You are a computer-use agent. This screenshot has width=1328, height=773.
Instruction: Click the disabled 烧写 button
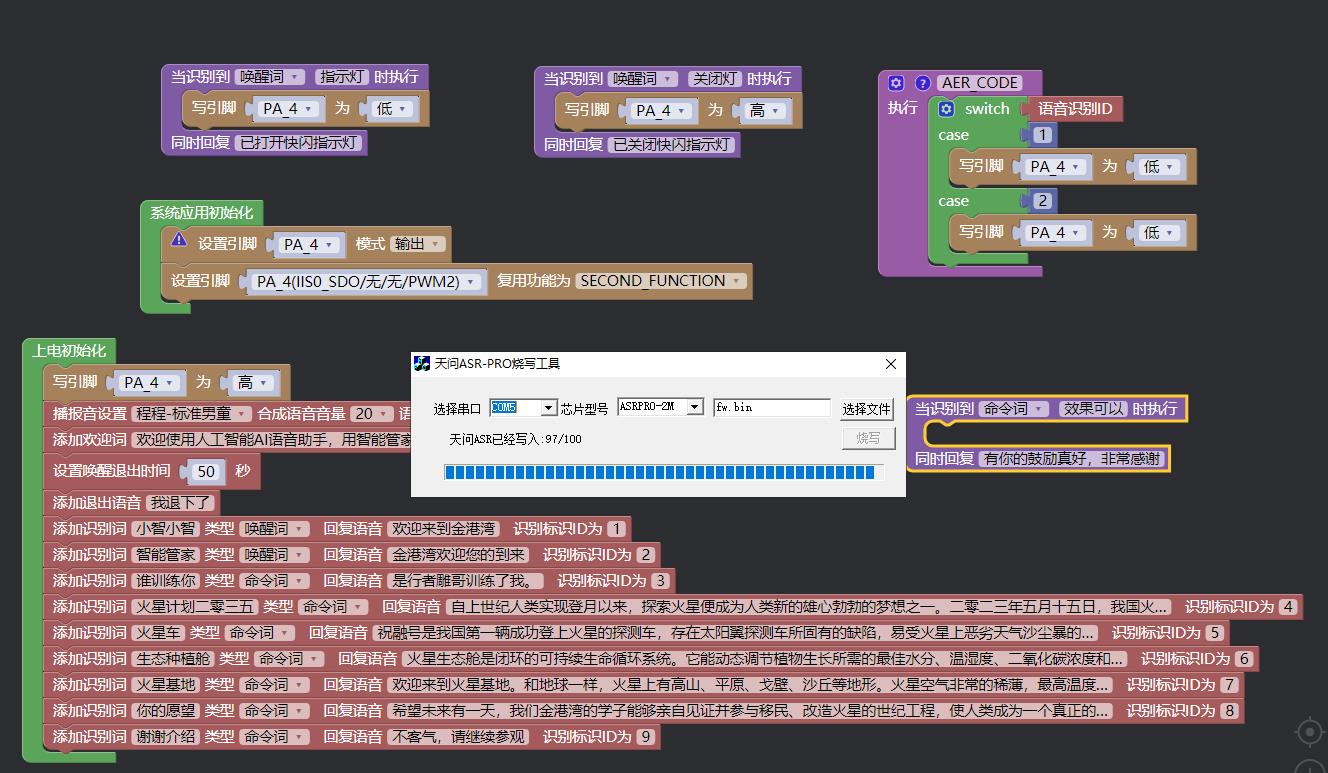click(868, 439)
